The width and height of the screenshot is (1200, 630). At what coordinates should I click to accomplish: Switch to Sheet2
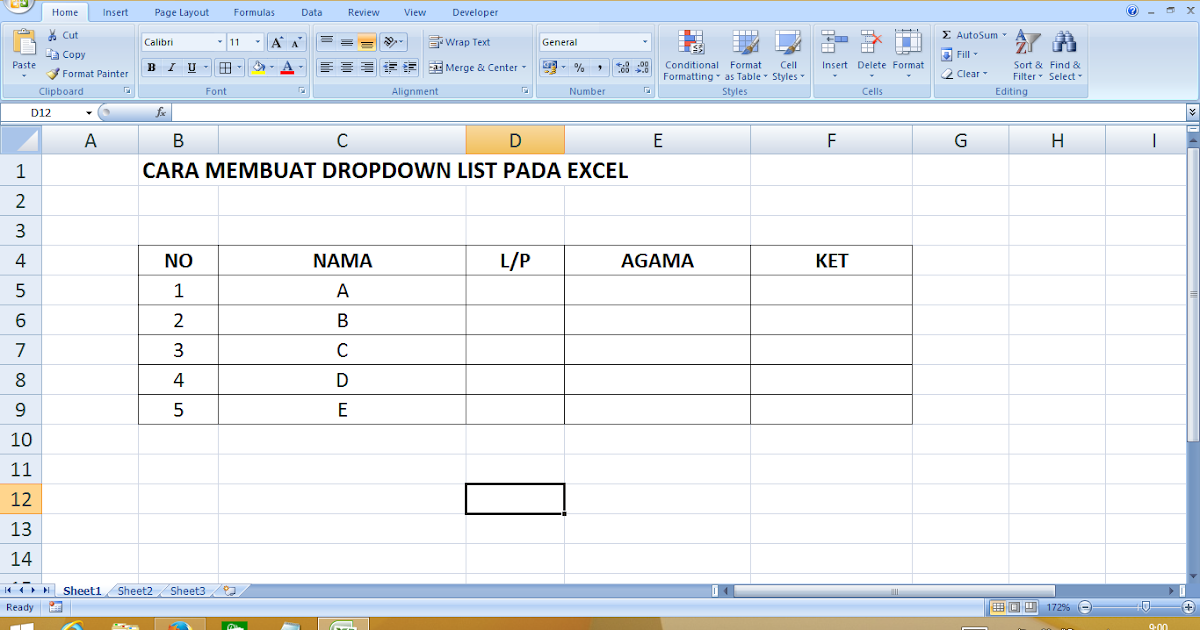(x=133, y=590)
